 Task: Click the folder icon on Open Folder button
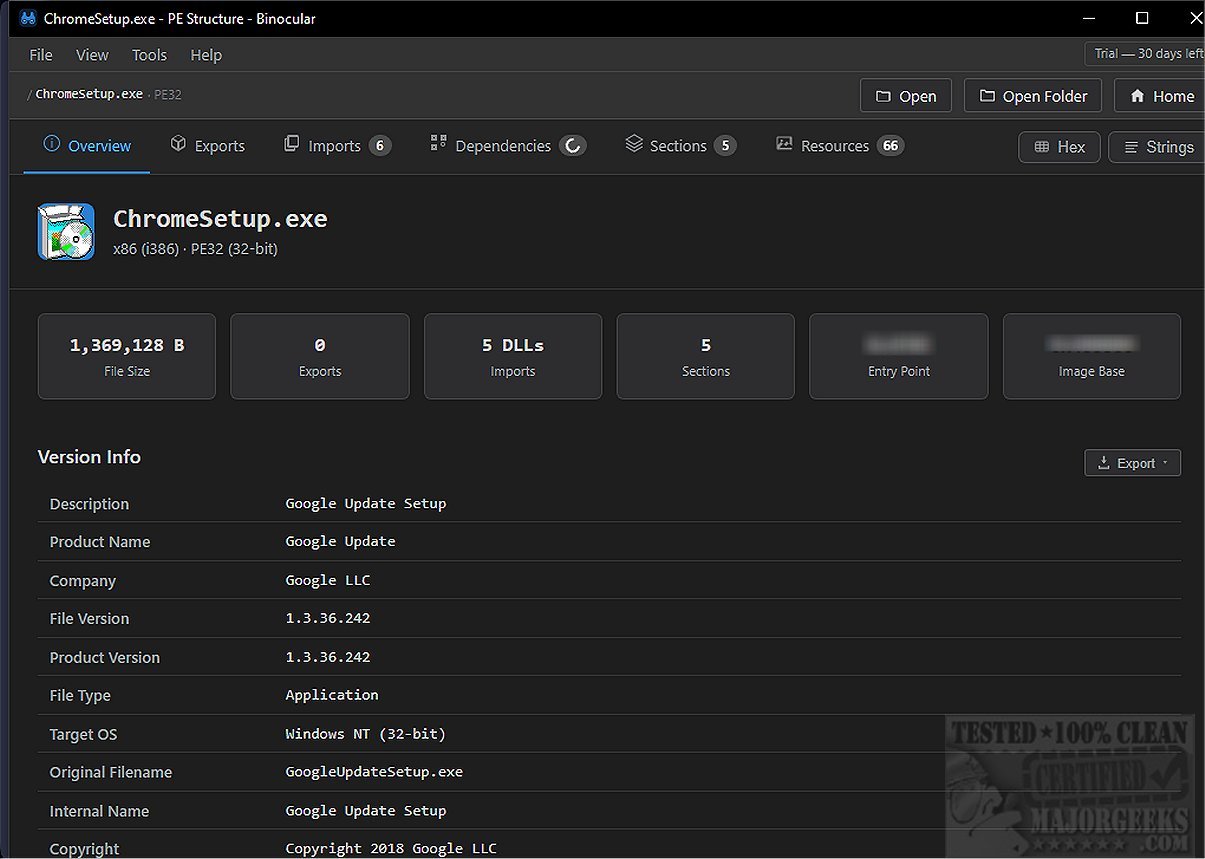coord(987,96)
